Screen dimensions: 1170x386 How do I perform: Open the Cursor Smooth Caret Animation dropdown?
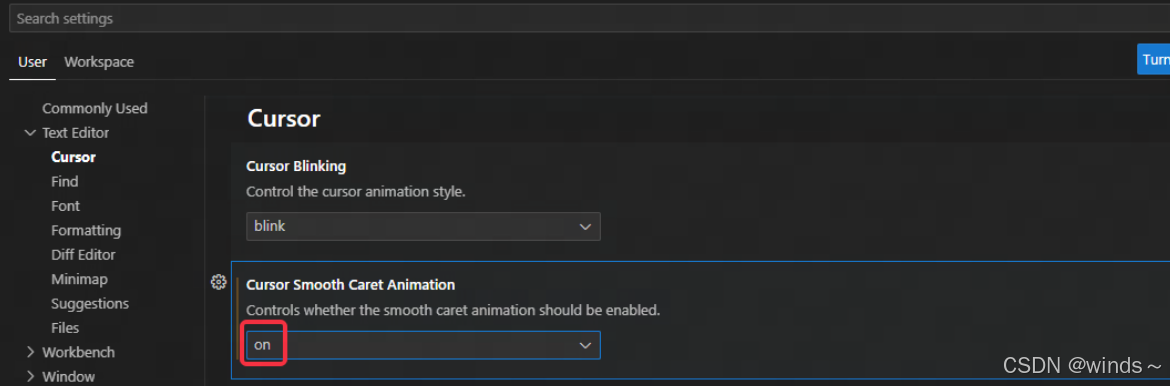[x=423, y=345]
